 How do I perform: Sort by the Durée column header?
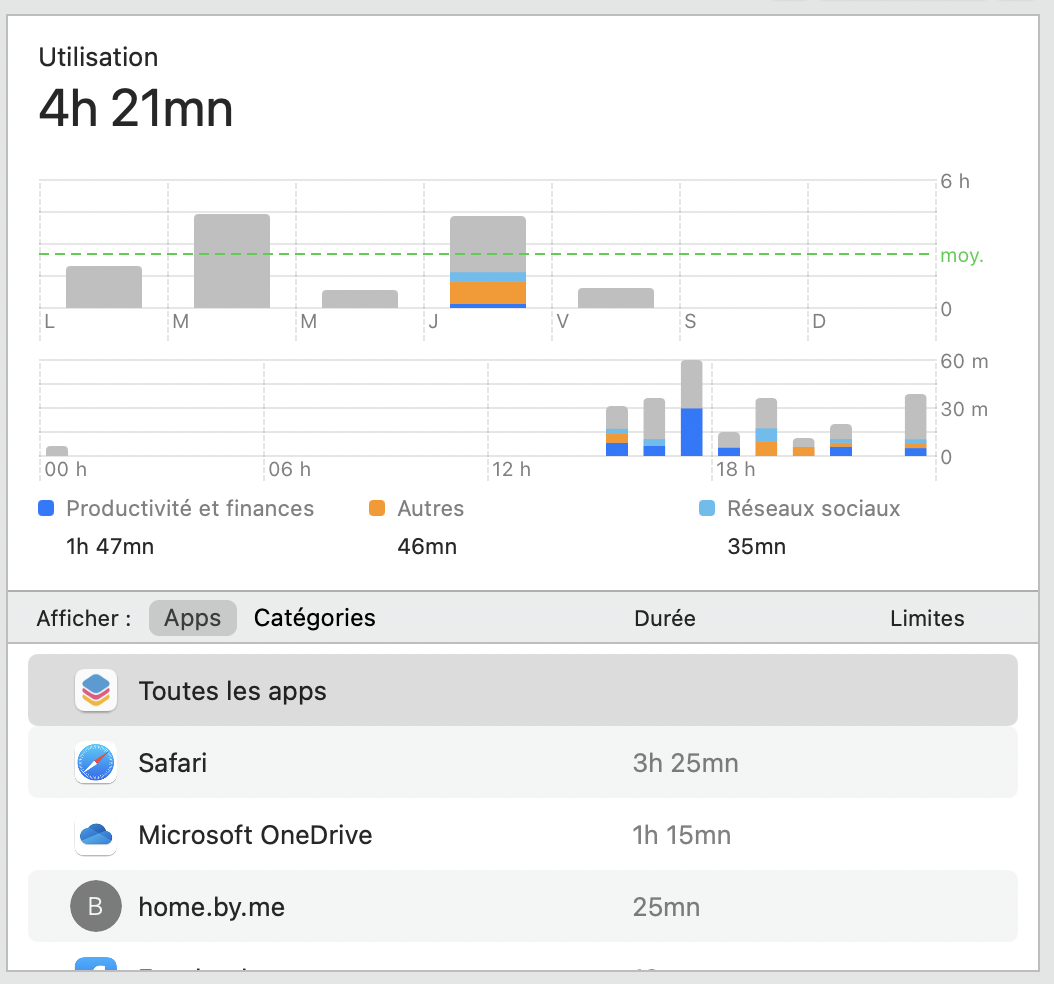click(665, 619)
